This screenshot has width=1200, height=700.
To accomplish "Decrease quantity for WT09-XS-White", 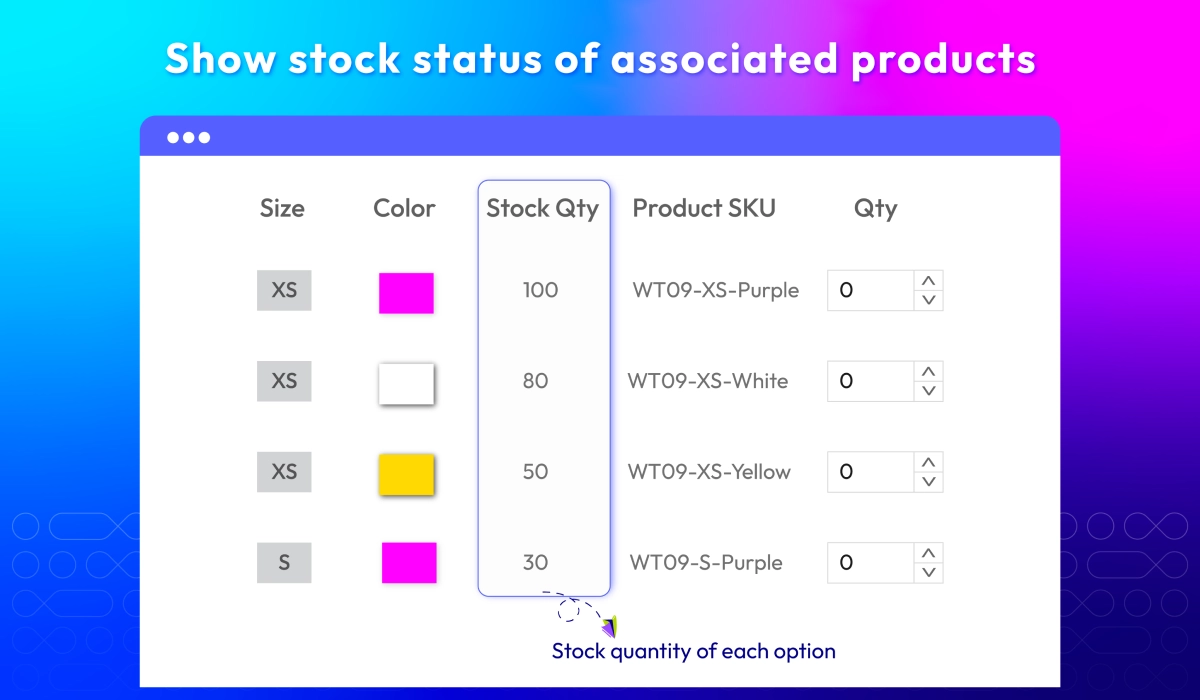I will (929, 391).
